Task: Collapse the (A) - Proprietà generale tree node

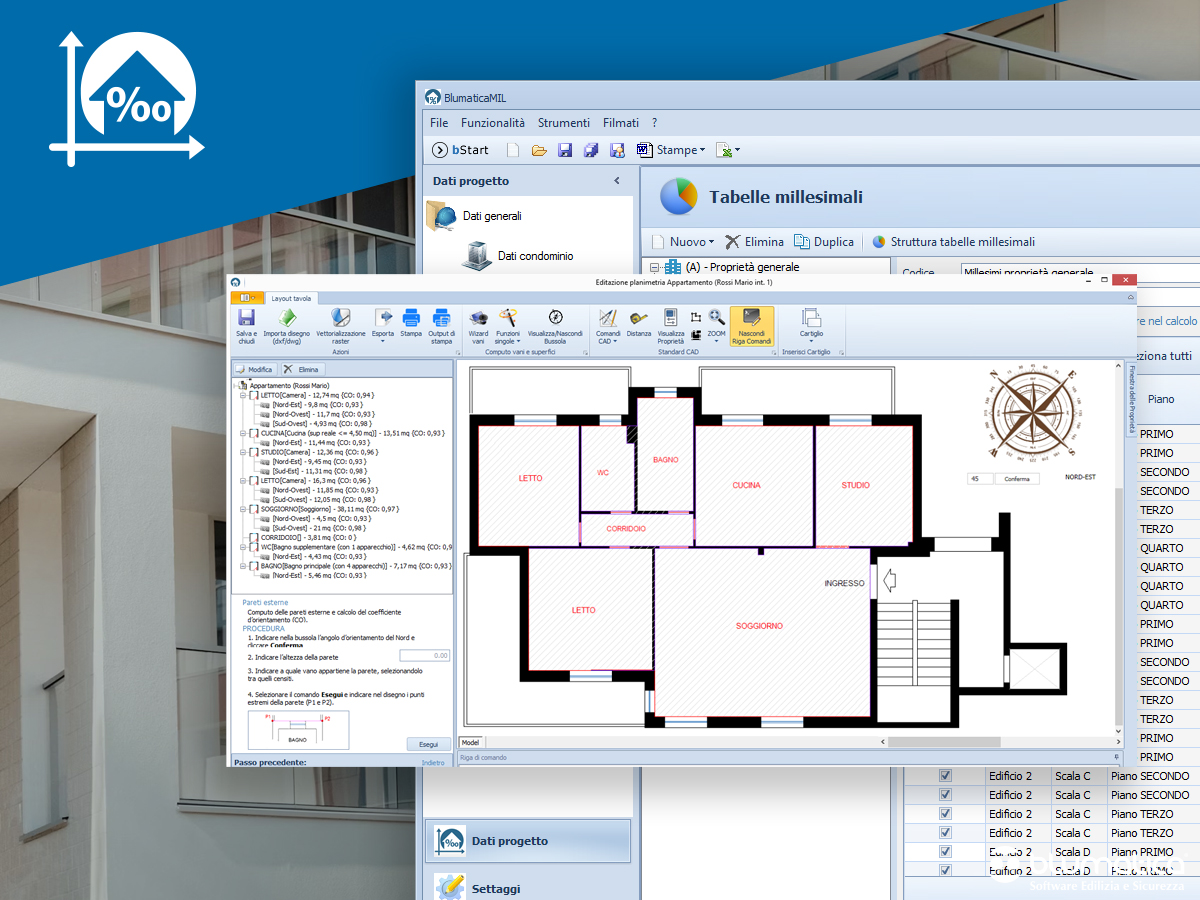Action: click(655, 268)
